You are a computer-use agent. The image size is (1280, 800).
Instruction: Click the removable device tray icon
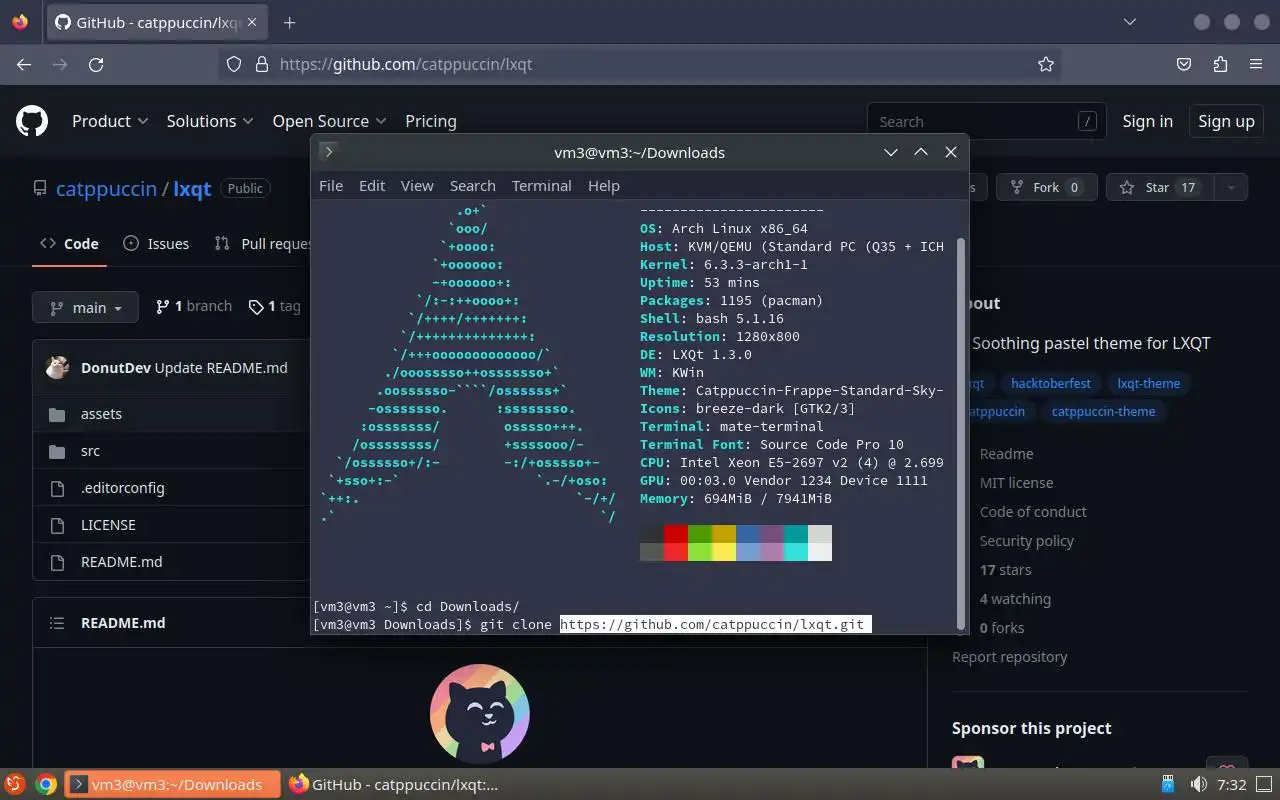coord(1168,784)
